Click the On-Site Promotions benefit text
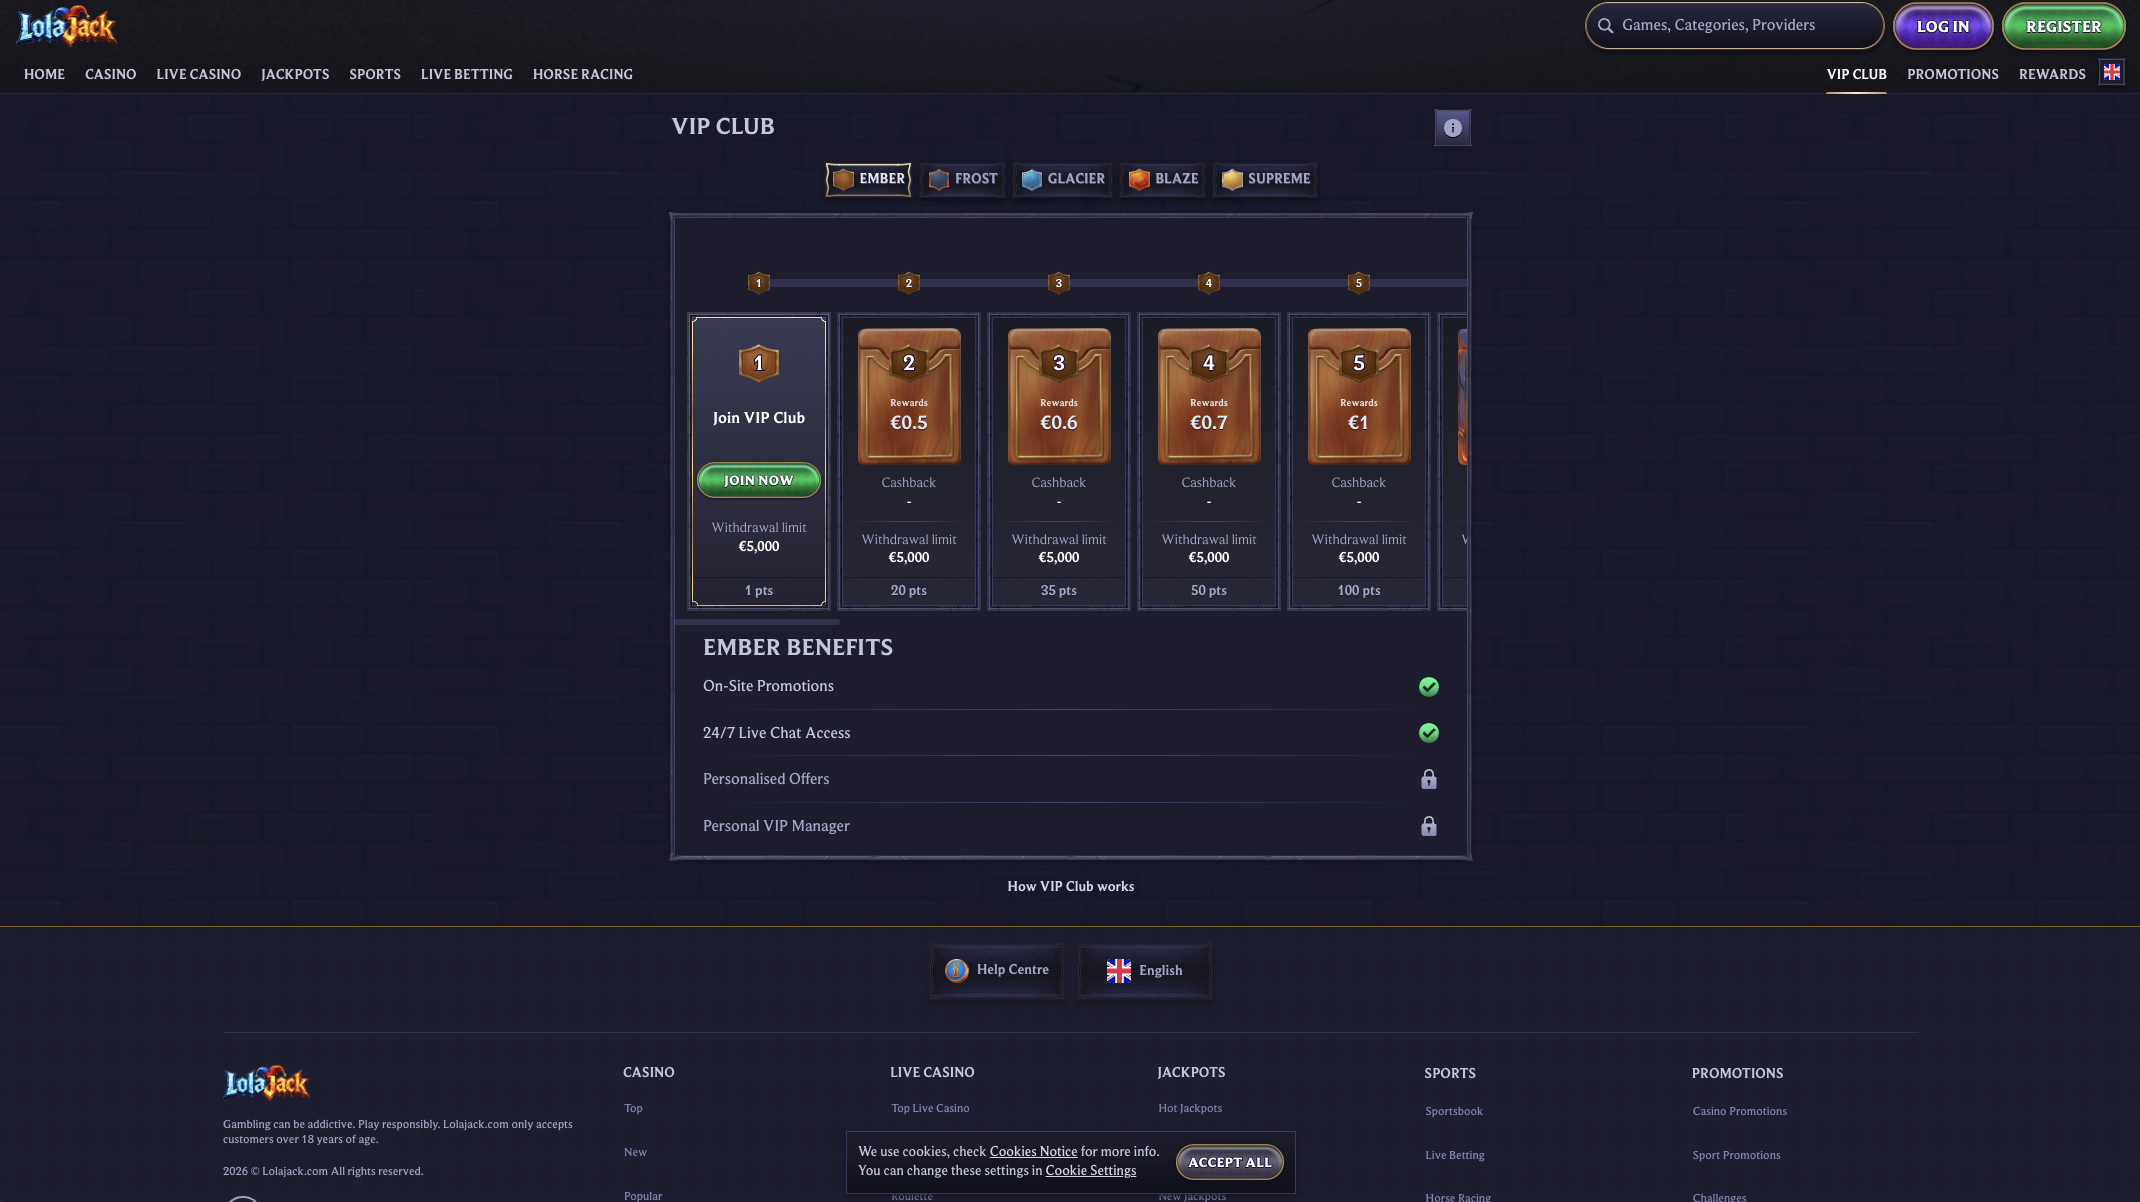This screenshot has width=2140, height=1202. (768, 686)
